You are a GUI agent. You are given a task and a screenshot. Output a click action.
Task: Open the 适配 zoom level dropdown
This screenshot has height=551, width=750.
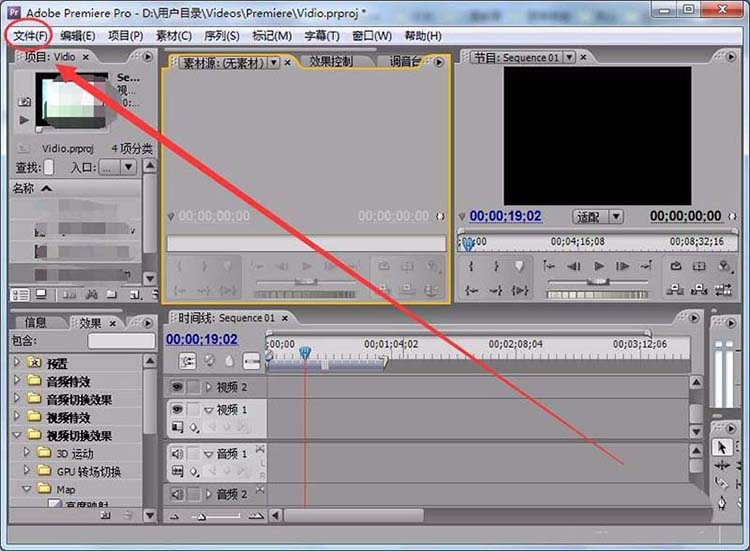(x=616, y=217)
